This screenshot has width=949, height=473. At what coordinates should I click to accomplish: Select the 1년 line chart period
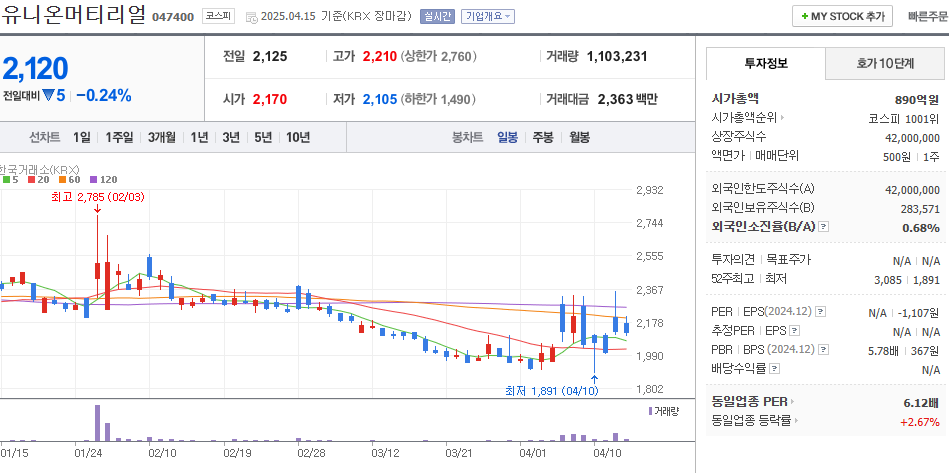point(199,137)
